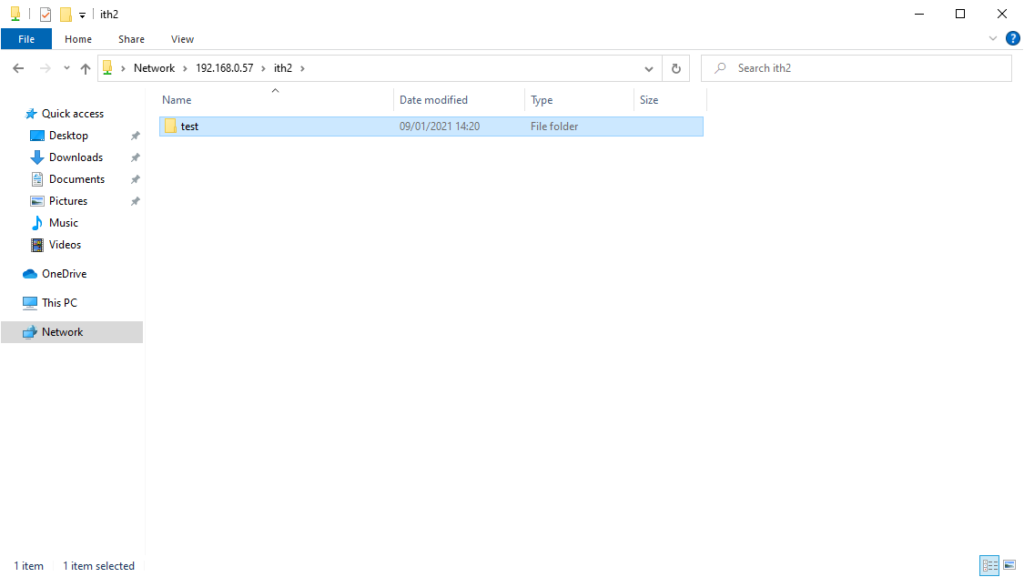The width and height of the screenshot is (1024, 577).
Task: Minimize the ith2 Explorer window
Action: (x=919, y=14)
